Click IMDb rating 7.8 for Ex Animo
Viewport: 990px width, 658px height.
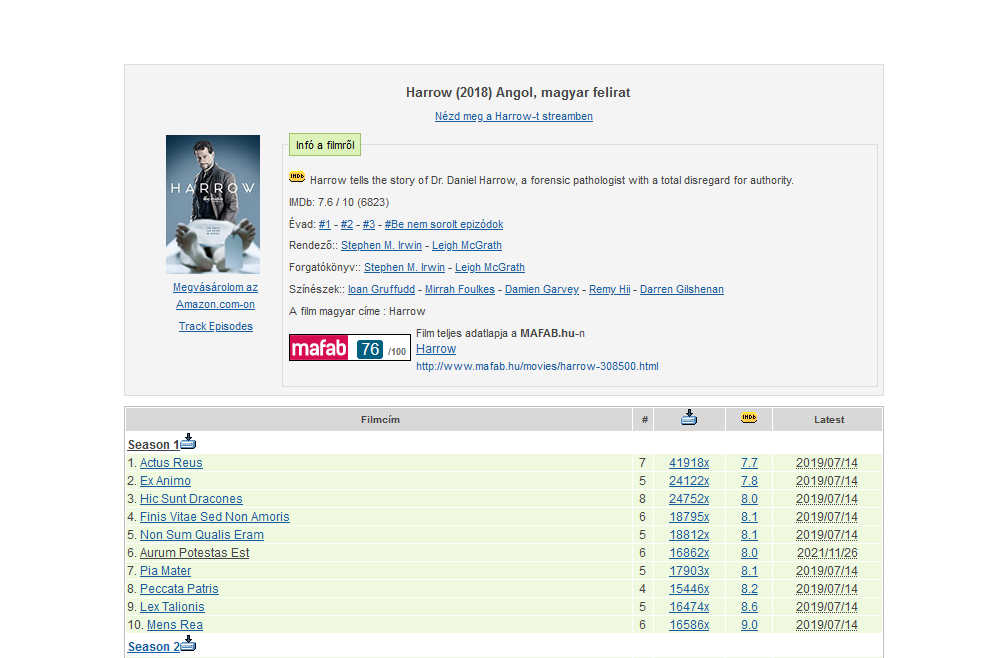coord(749,481)
